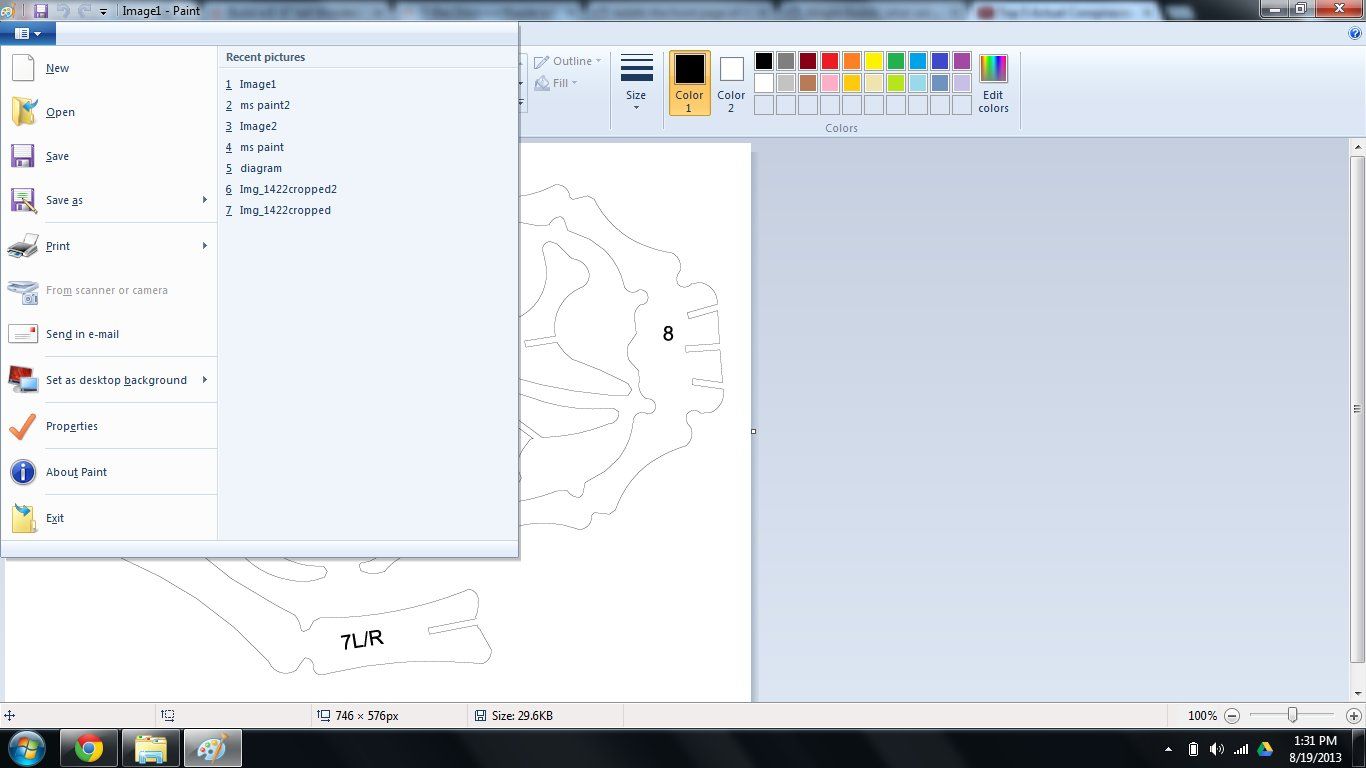Open the Windows Start menu
This screenshot has height=768, width=1366.
27,748
